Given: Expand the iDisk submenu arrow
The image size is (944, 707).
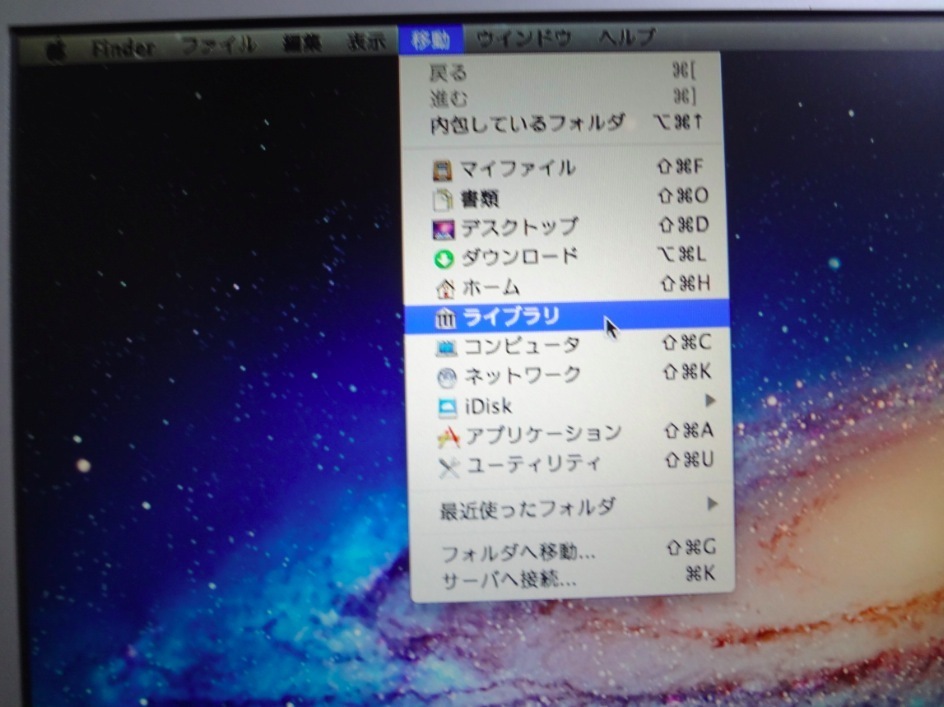Looking at the screenshot, I should [711, 402].
